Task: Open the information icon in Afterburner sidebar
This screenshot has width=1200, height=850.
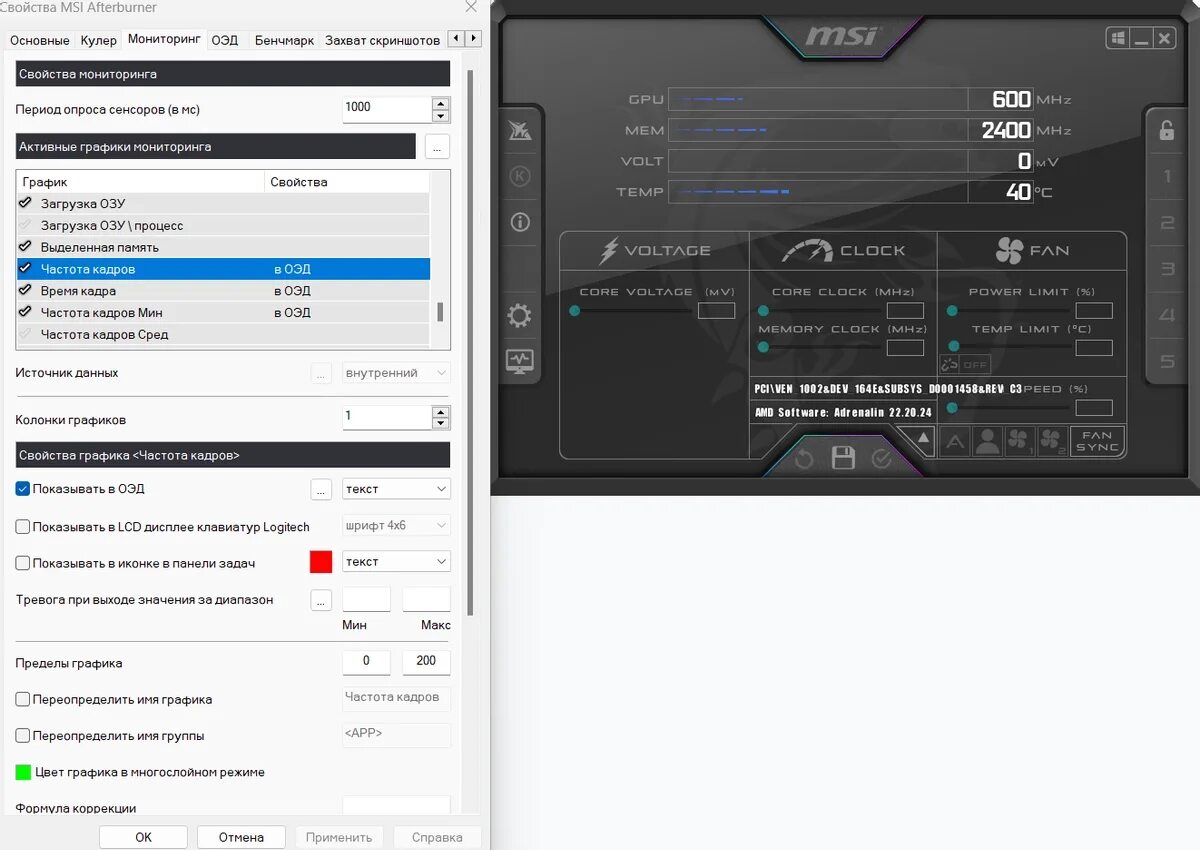Action: coord(520,222)
